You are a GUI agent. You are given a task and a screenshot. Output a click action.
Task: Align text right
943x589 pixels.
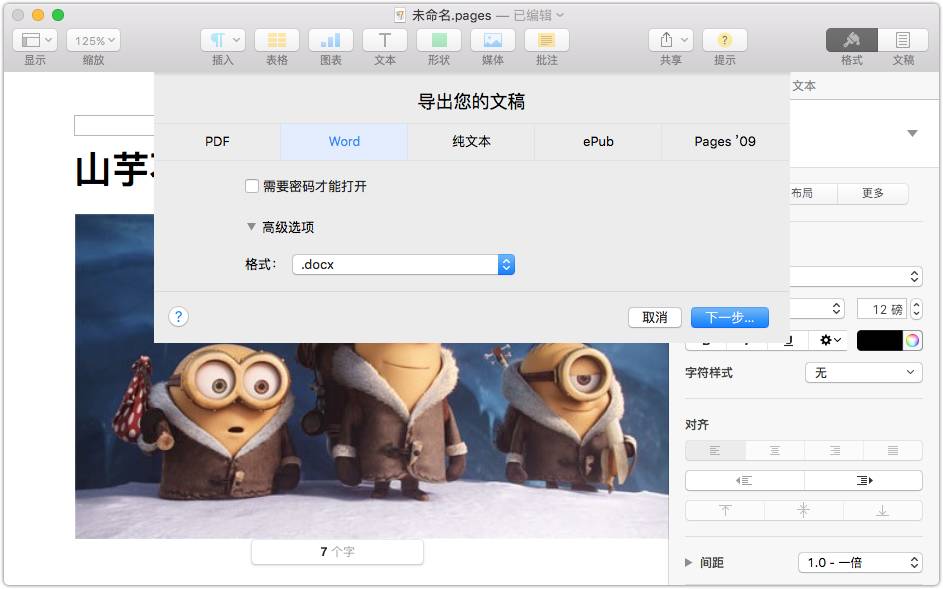click(834, 451)
